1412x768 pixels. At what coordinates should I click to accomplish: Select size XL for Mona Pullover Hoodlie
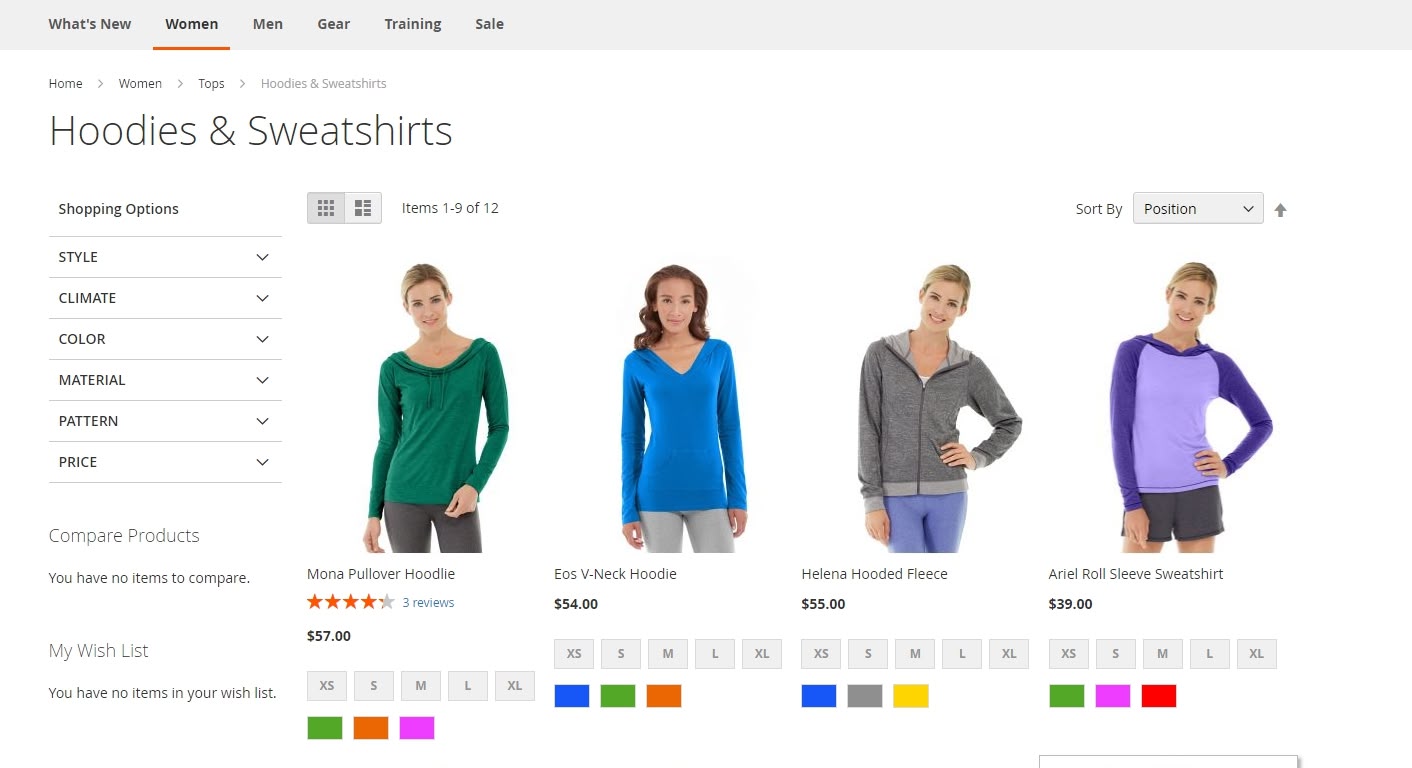pyautogui.click(x=515, y=686)
